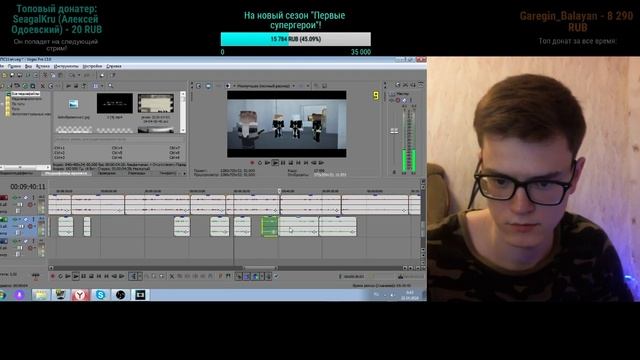Viewport: 640px width, 360px height.
Task: Click the magnifier search icon in Project Media
Action: click(110, 86)
